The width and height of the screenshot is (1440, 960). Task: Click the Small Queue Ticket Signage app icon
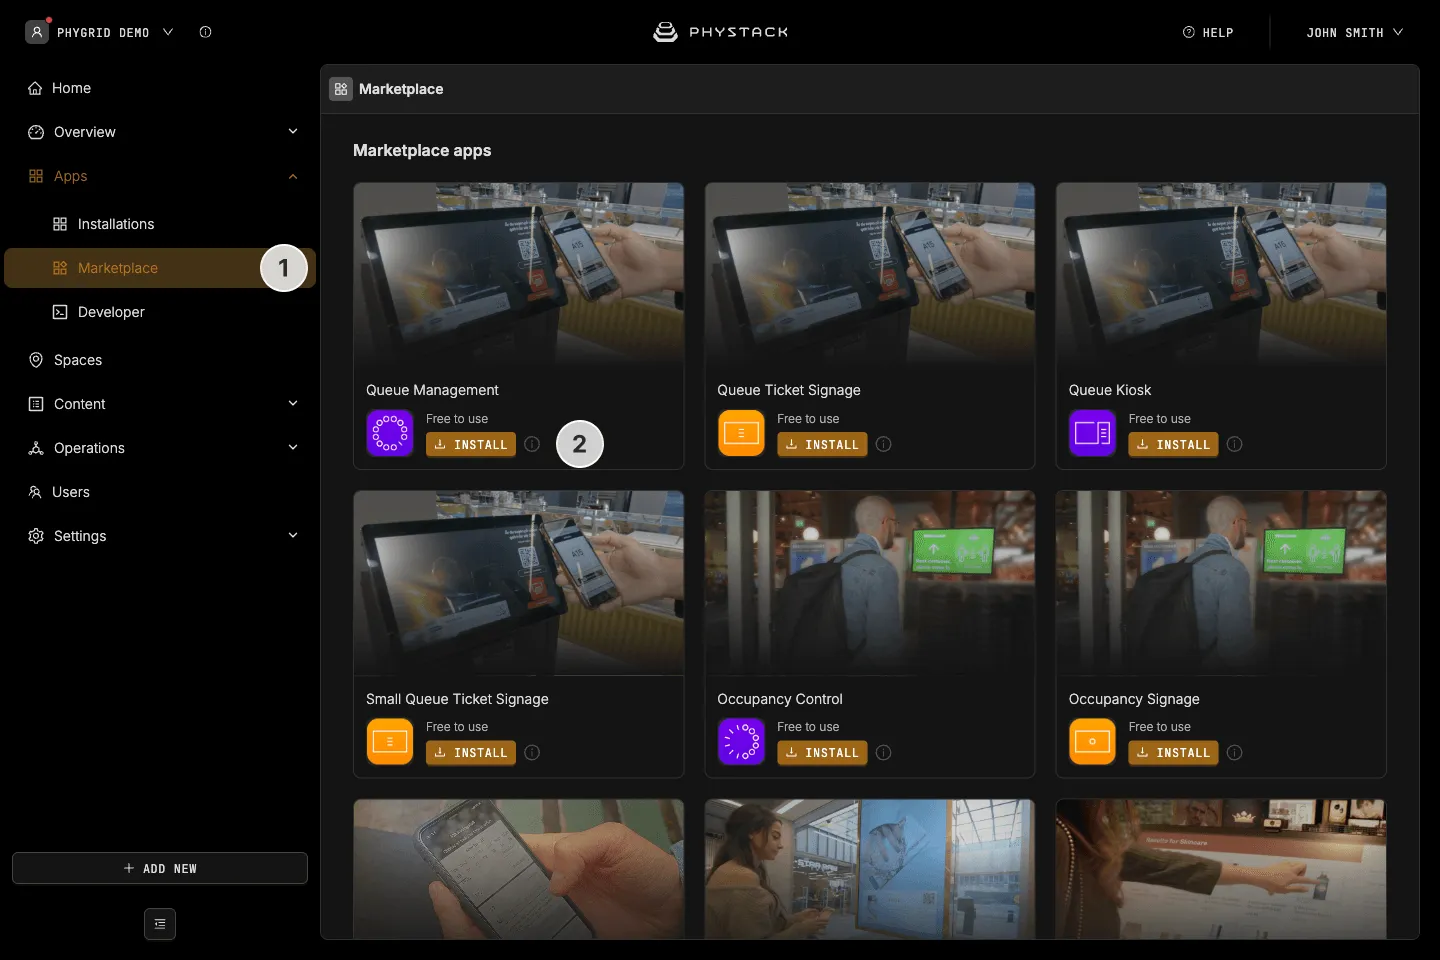[390, 742]
